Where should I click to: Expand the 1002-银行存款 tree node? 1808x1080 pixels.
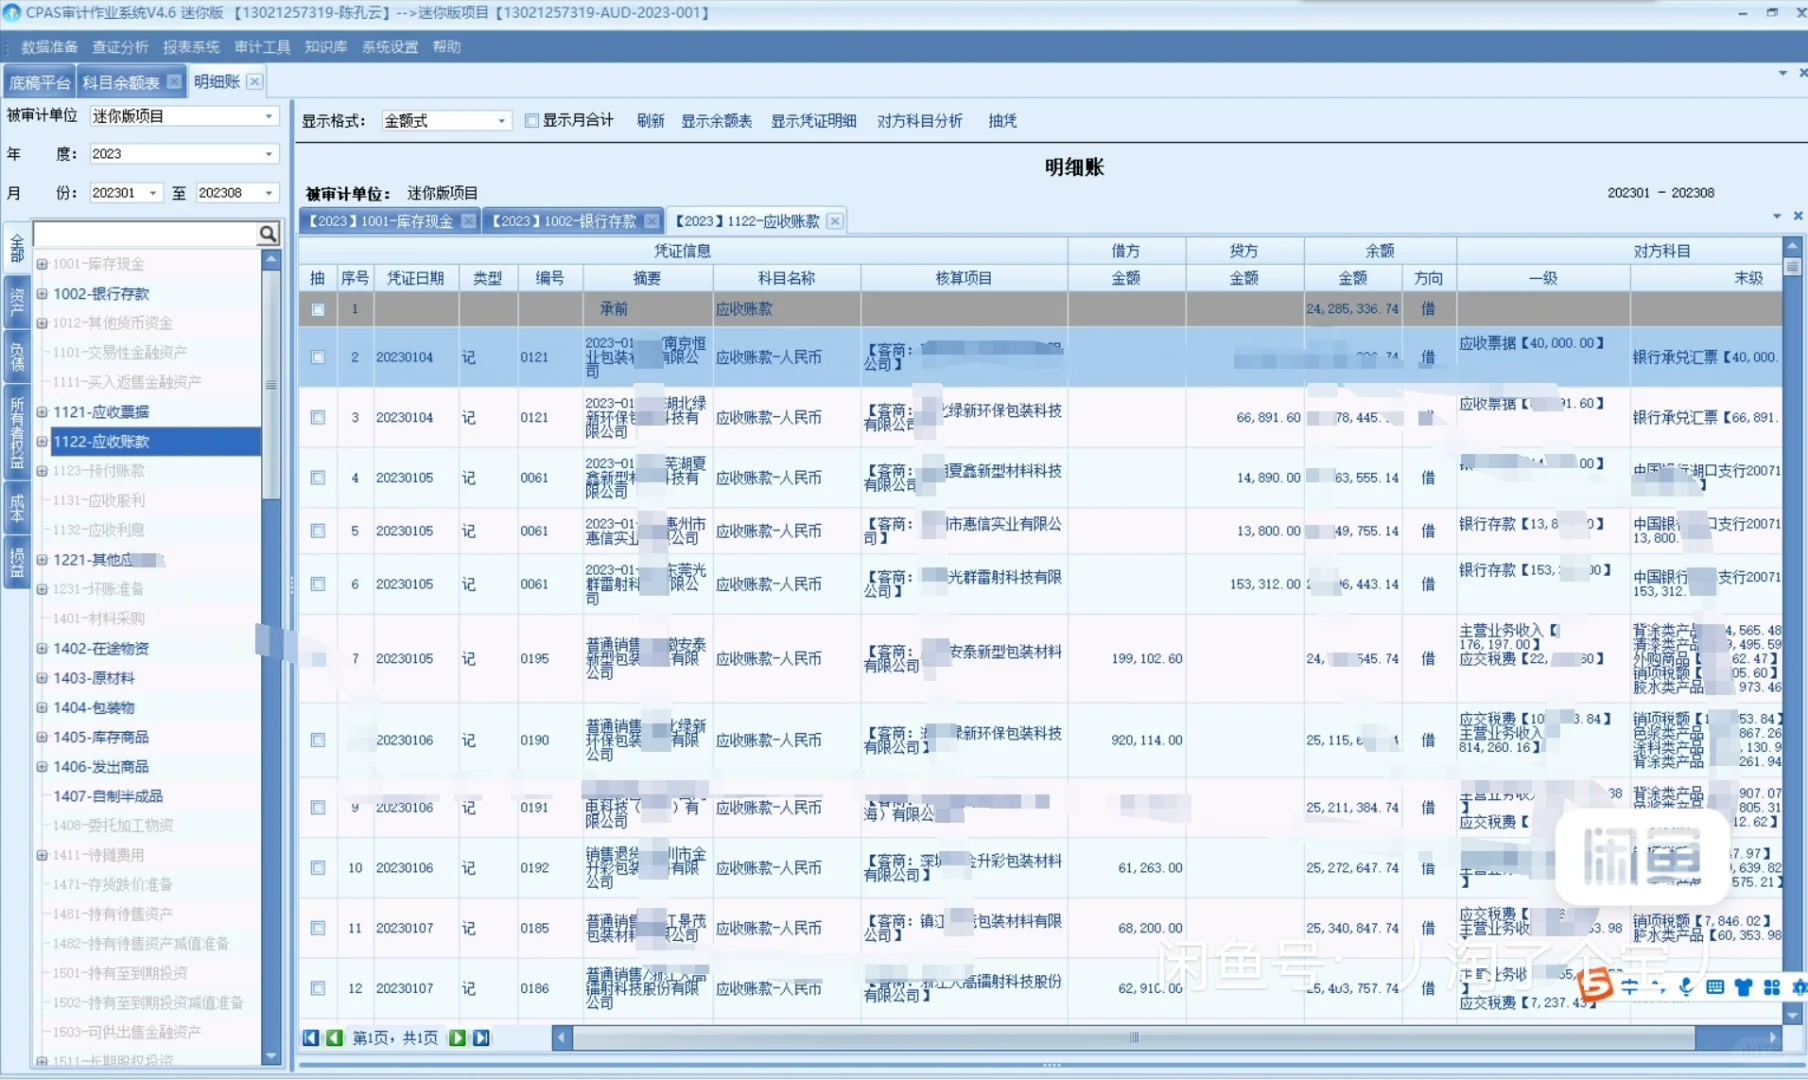(x=42, y=294)
